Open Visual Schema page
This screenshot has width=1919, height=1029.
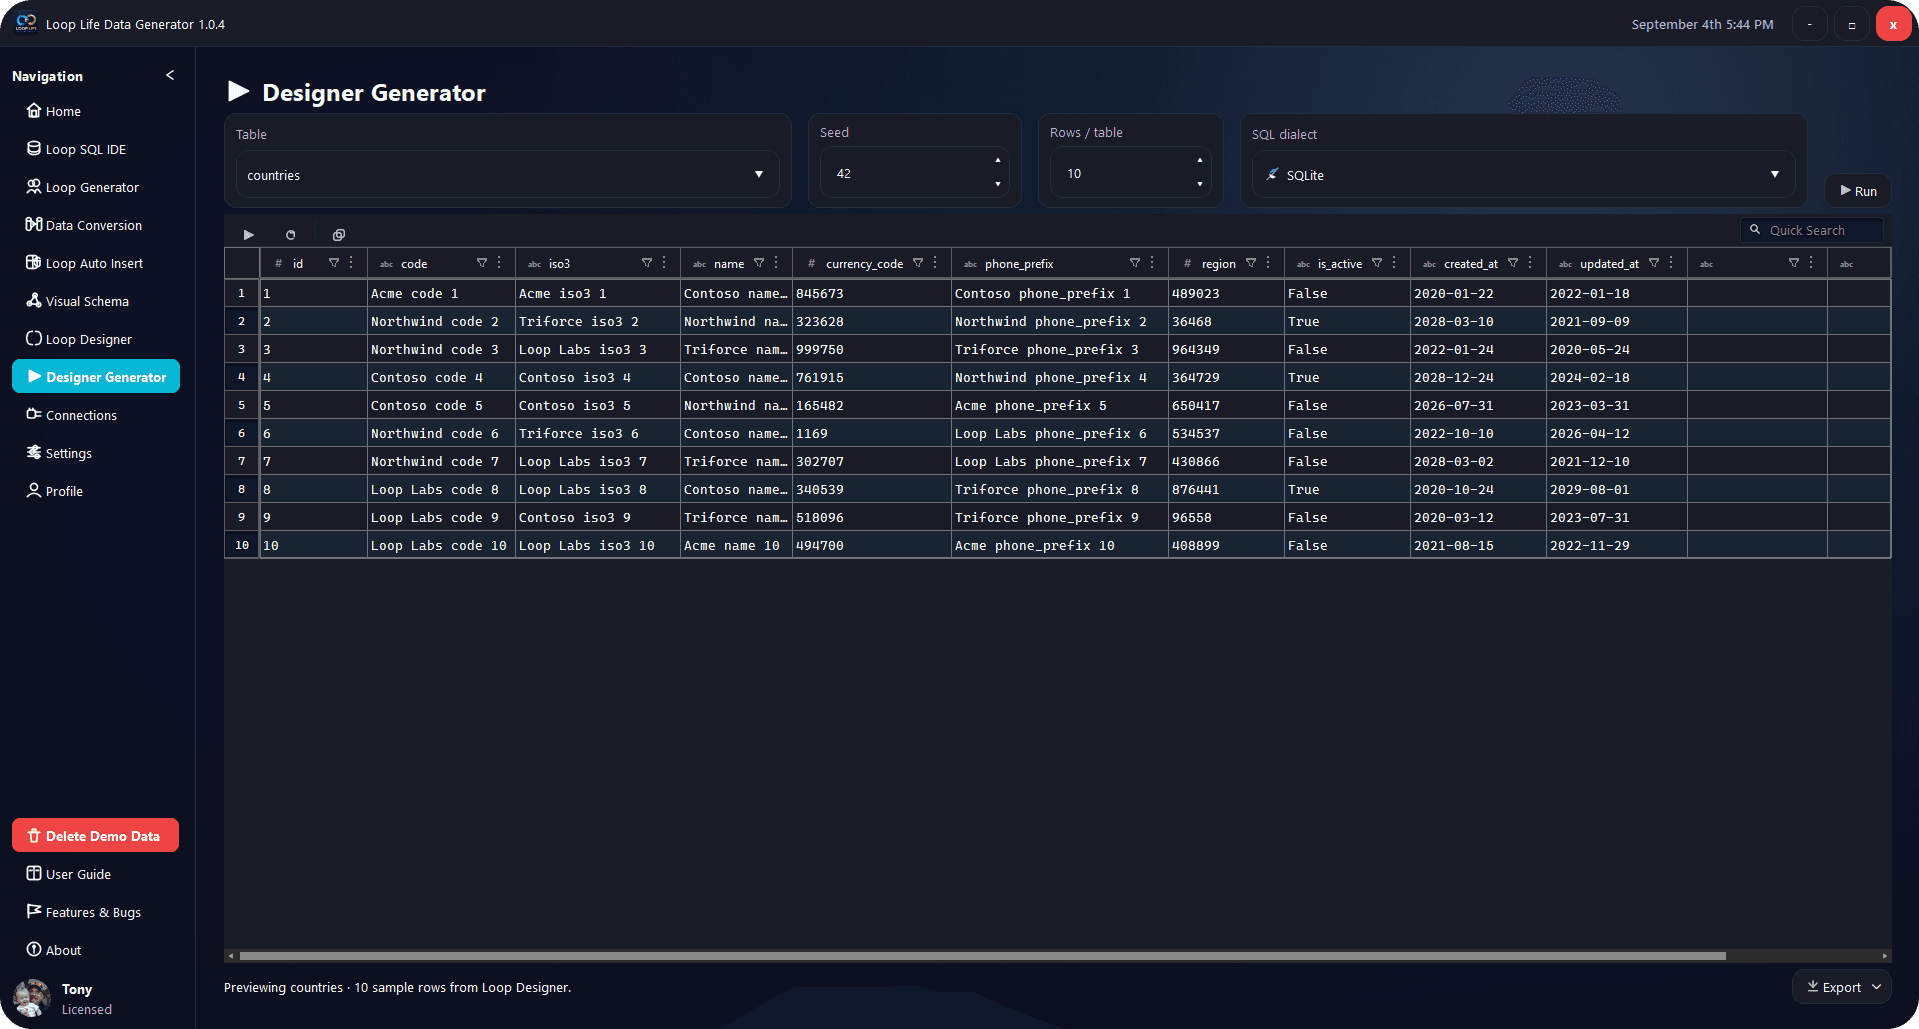coord(96,301)
